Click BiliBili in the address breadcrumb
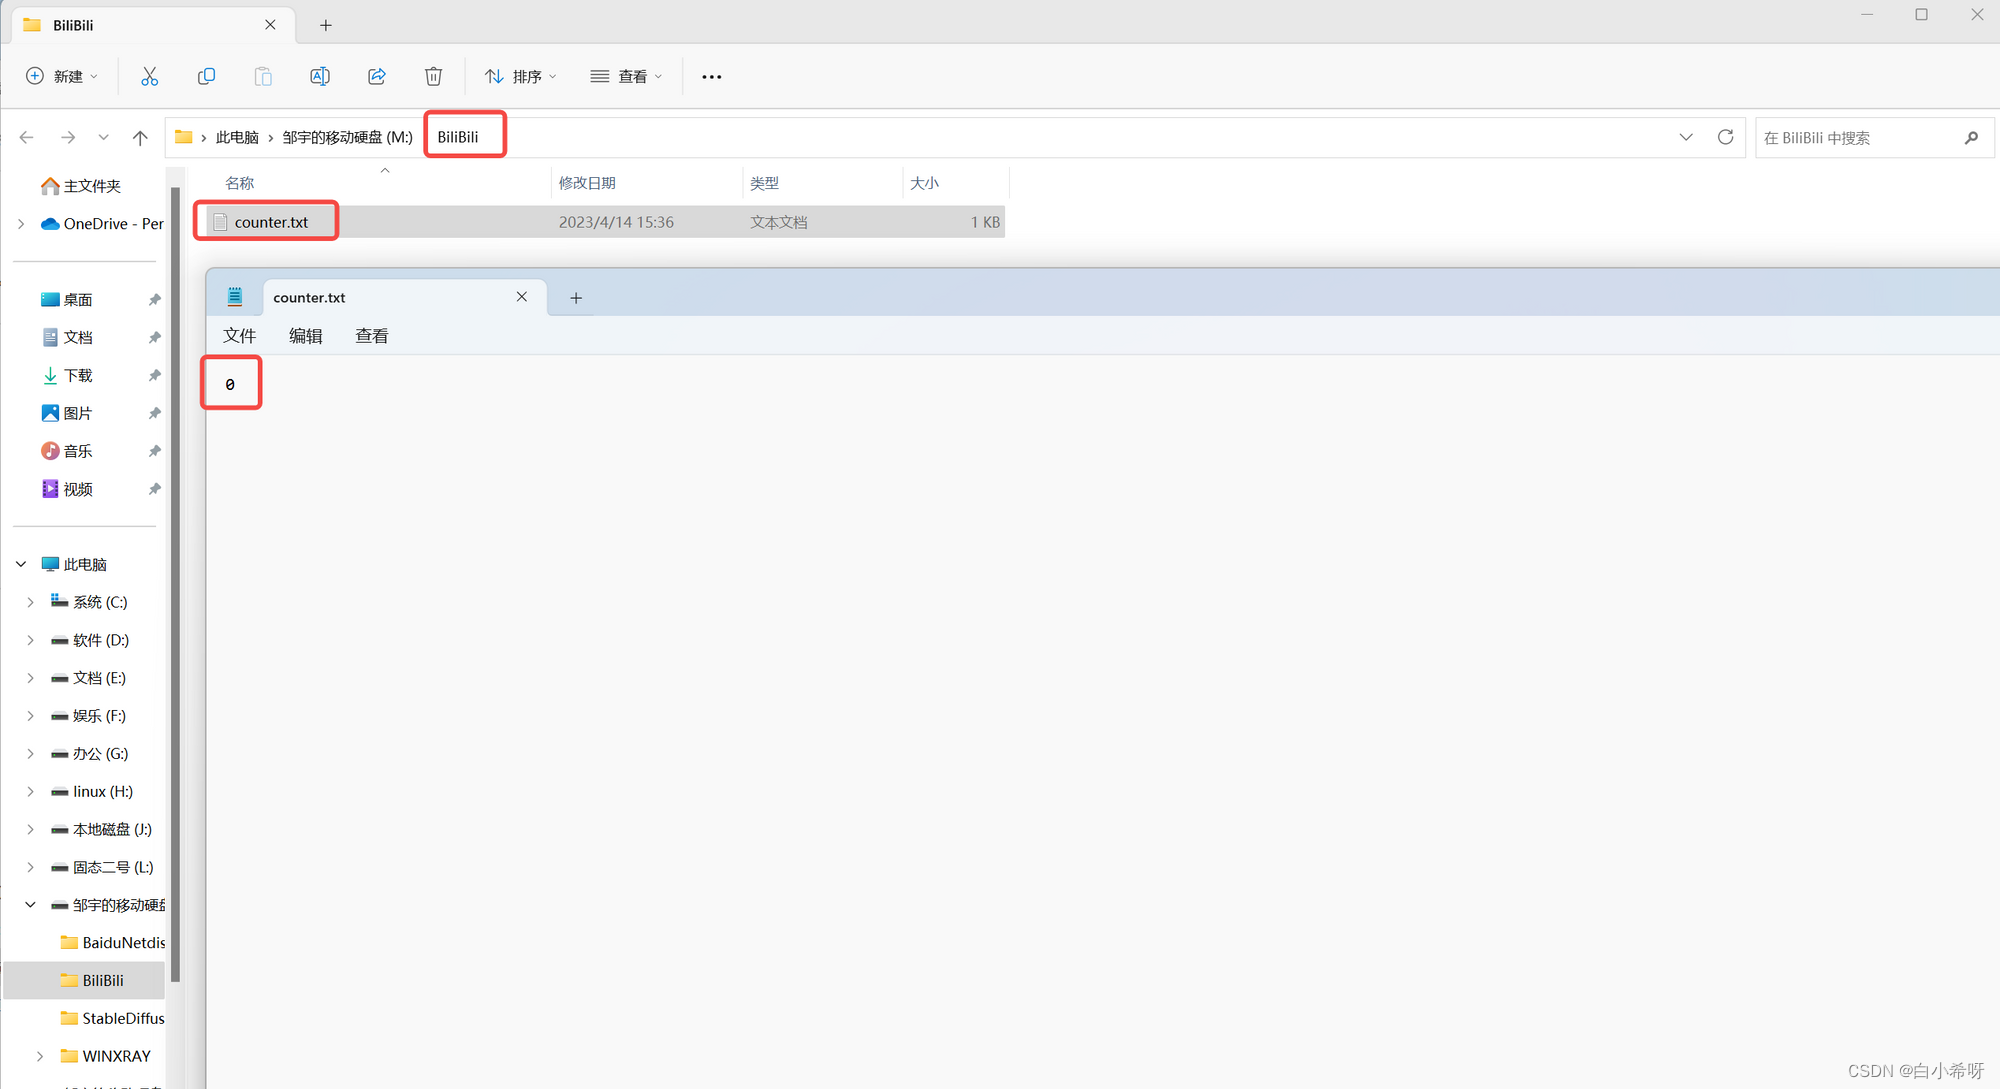This screenshot has width=2000, height=1089. [458, 138]
